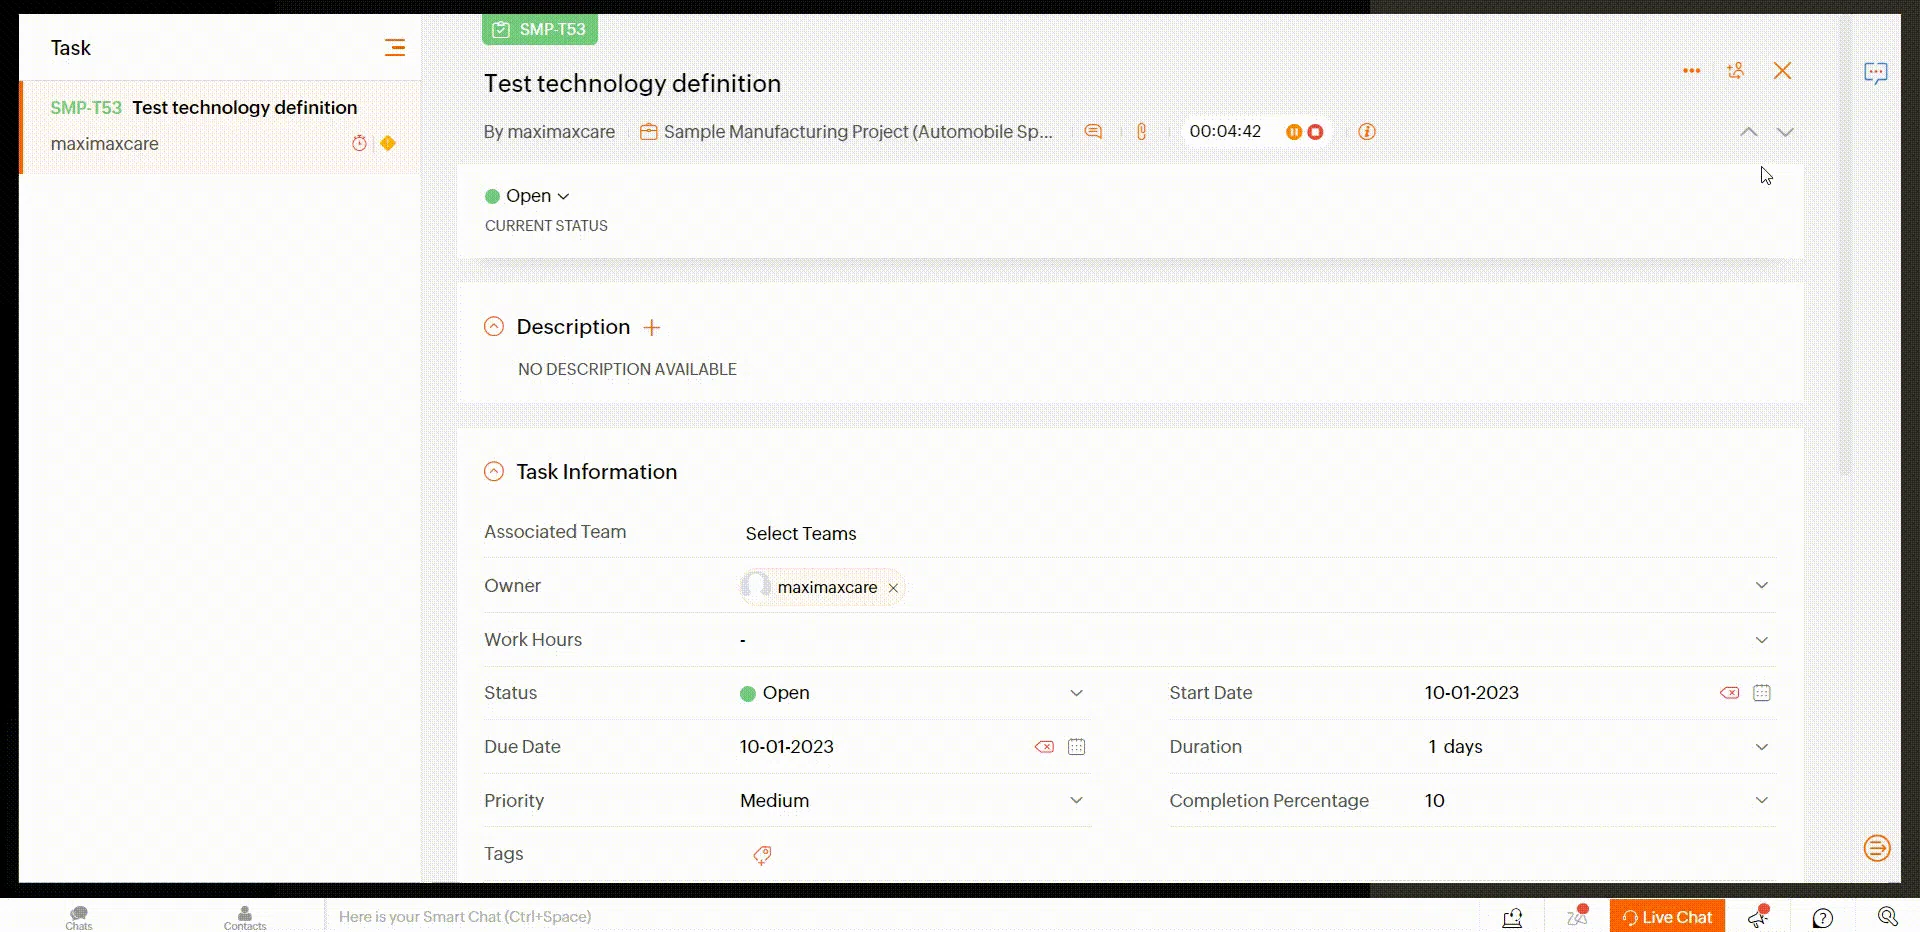Open the Sample Manufacturing Project link
The image size is (1920, 932).
[857, 132]
